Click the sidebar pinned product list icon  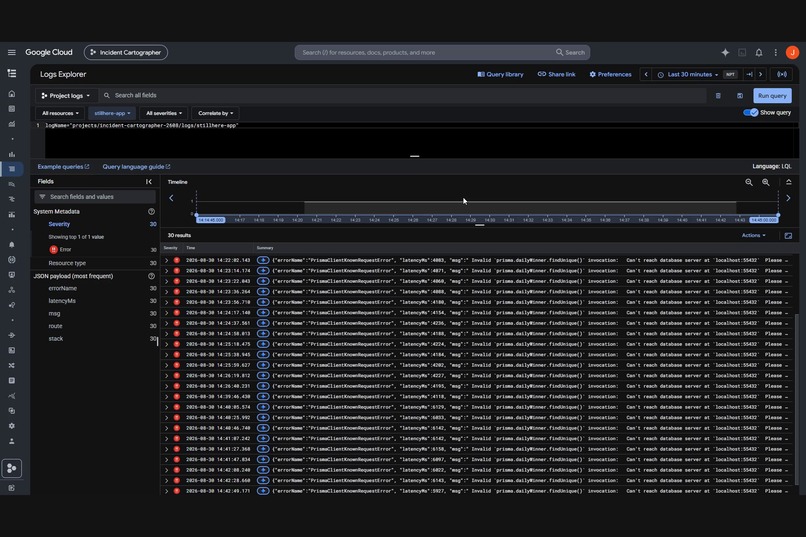click(11, 73)
